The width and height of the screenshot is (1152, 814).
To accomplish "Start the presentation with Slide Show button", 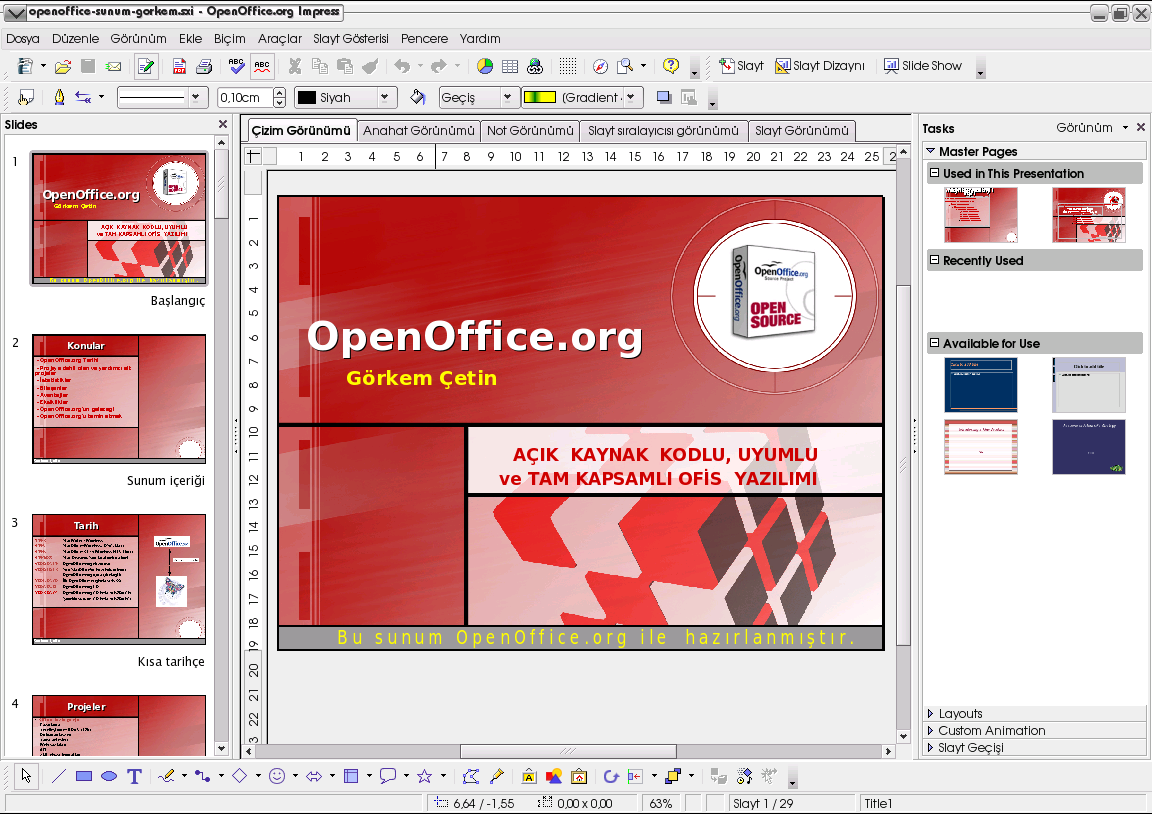I will click(923, 65).
